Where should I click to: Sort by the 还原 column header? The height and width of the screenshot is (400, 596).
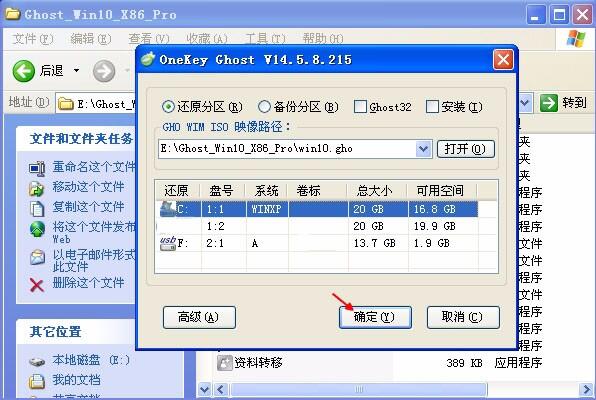coord(177,190)
